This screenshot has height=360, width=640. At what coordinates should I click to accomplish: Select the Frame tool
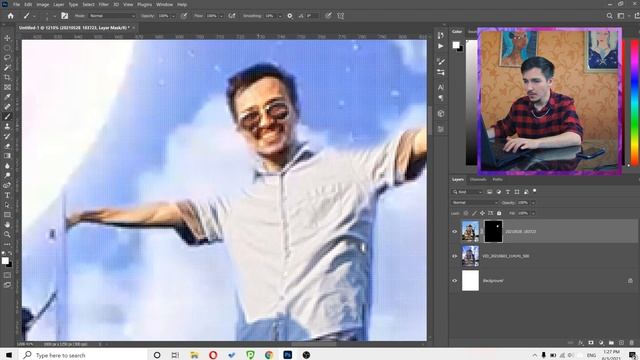click(x=7, y=87)
